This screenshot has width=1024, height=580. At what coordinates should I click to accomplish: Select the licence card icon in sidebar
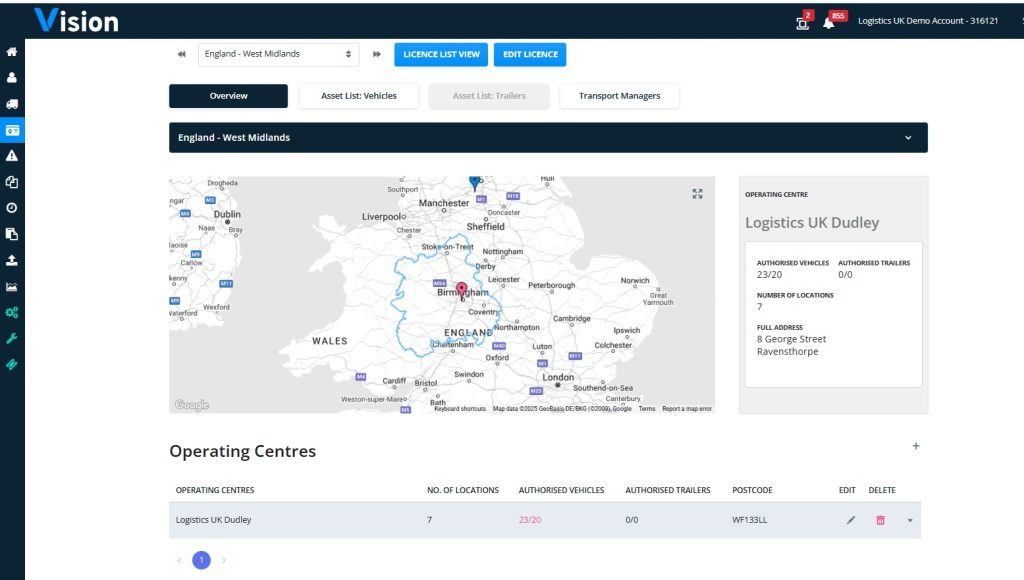point(12,130)
